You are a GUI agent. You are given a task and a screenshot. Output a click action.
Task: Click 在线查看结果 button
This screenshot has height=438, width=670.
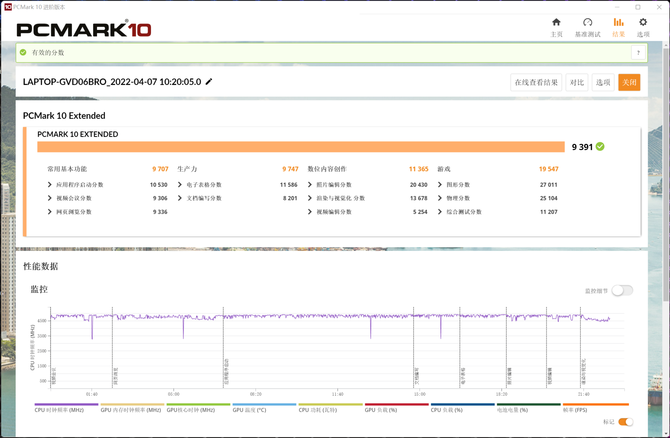[x=535, y=83]
